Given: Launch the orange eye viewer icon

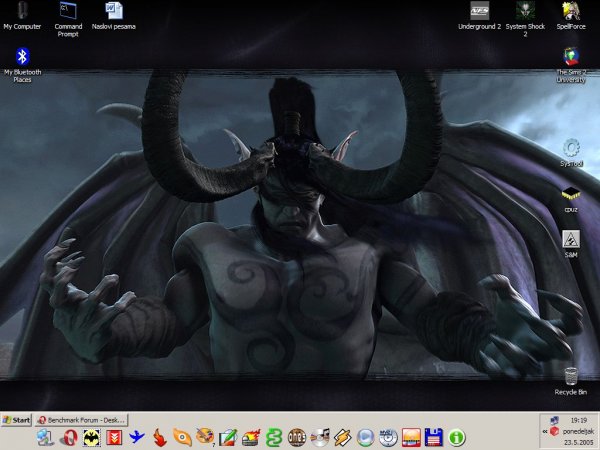Looking at the screenshot, I should 182,437.
